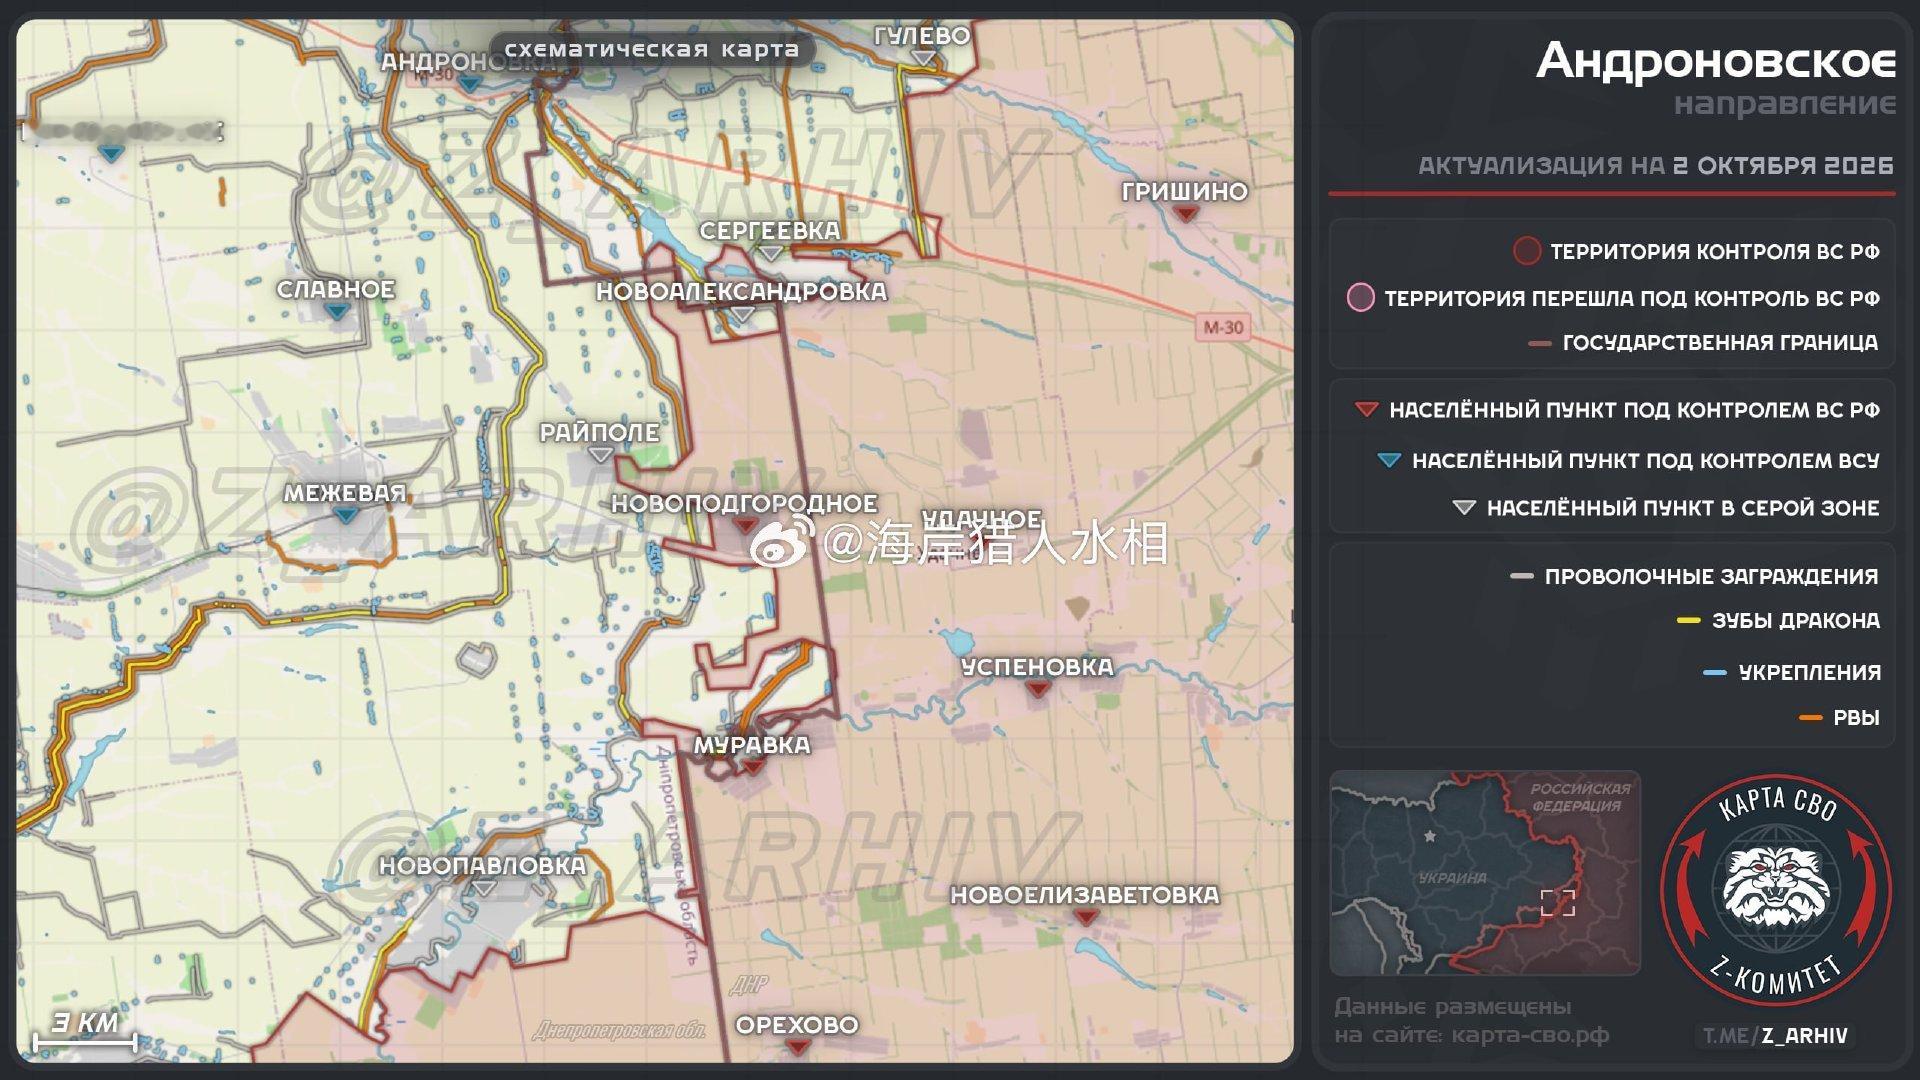
Task: Click the gray marker under Райполе
Action: tap(600, 455)
